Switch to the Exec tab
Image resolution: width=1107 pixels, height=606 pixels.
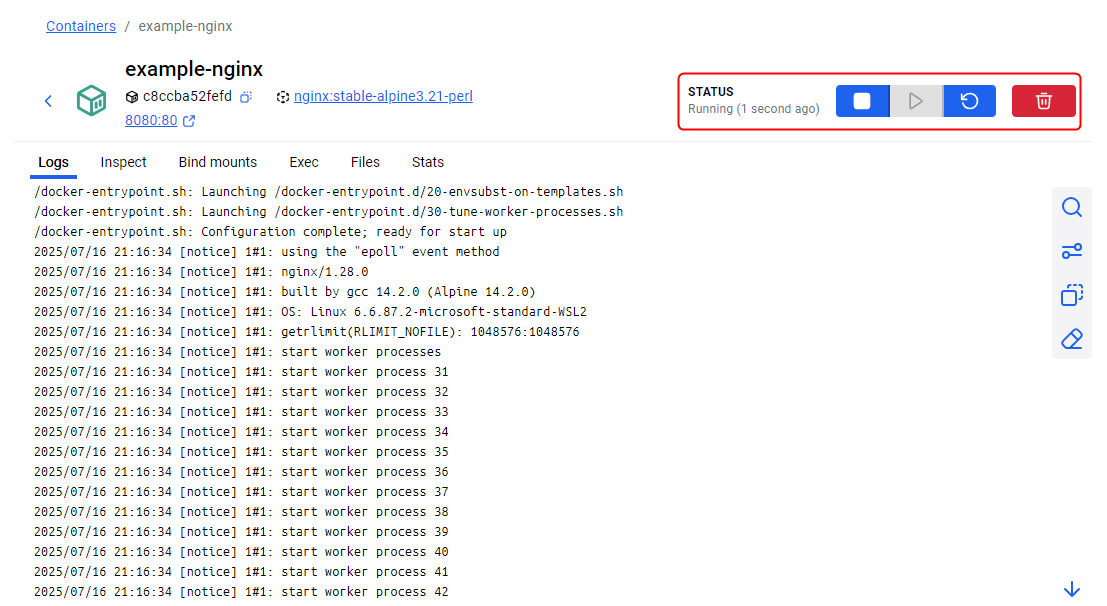point(304,162)
